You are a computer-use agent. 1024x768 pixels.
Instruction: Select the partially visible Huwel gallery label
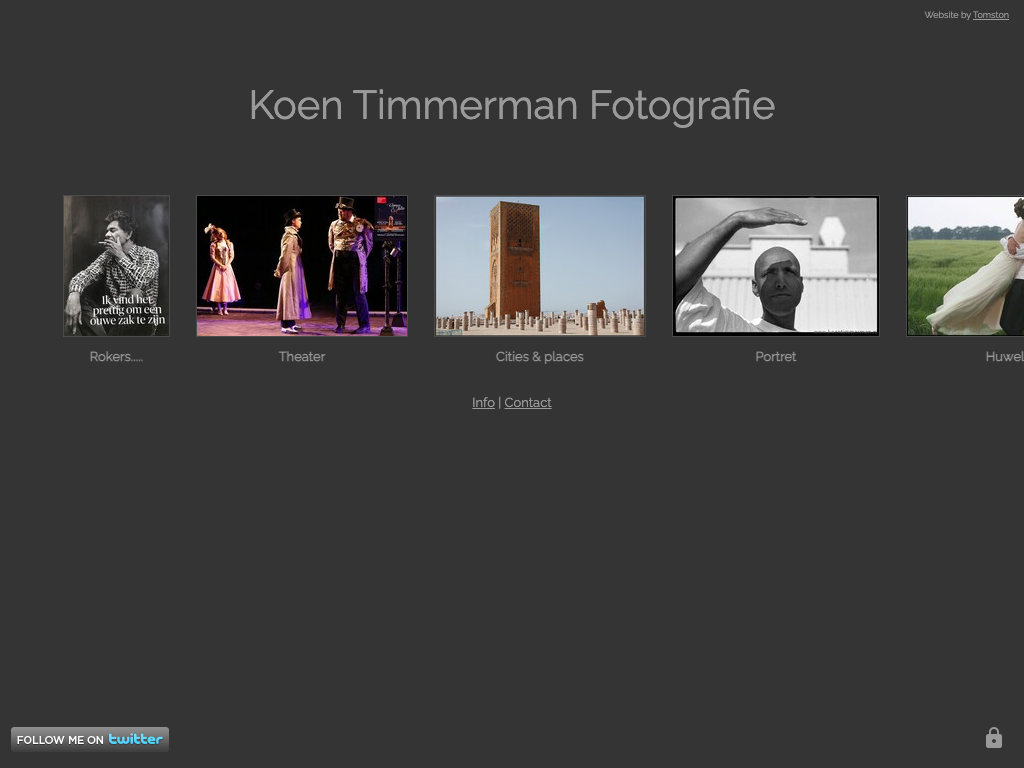pyautogui.click(x=1004, y=357)
